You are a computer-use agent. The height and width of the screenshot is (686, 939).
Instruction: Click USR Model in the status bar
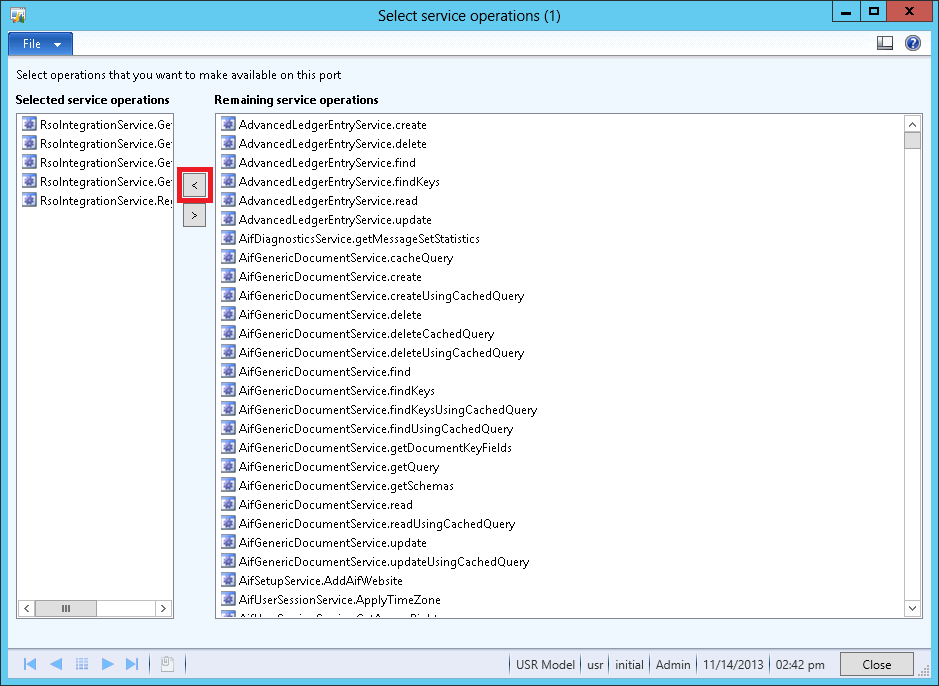point(545,664)
